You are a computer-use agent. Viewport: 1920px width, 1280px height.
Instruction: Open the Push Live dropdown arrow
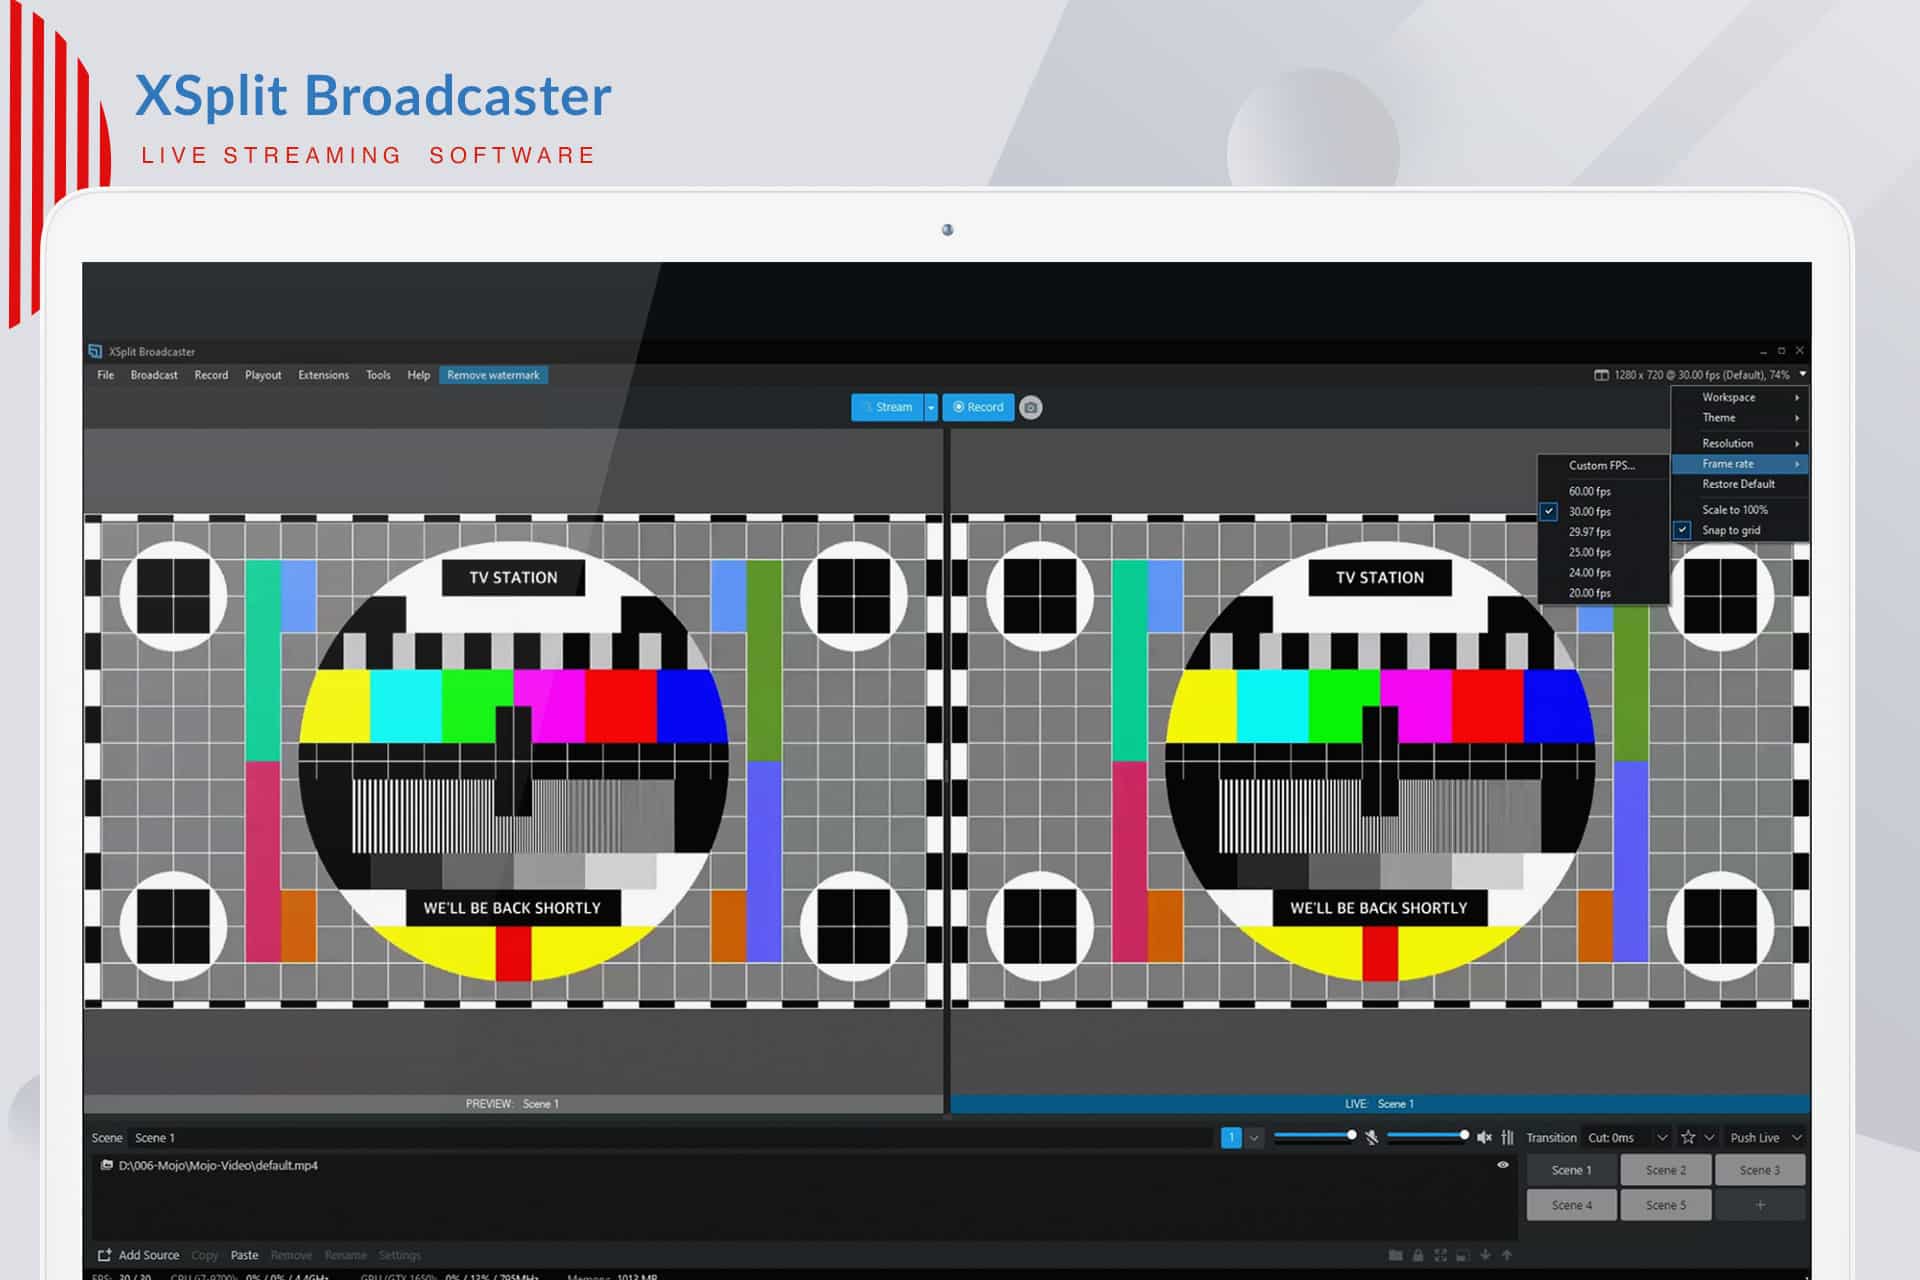point(1797,1138)
